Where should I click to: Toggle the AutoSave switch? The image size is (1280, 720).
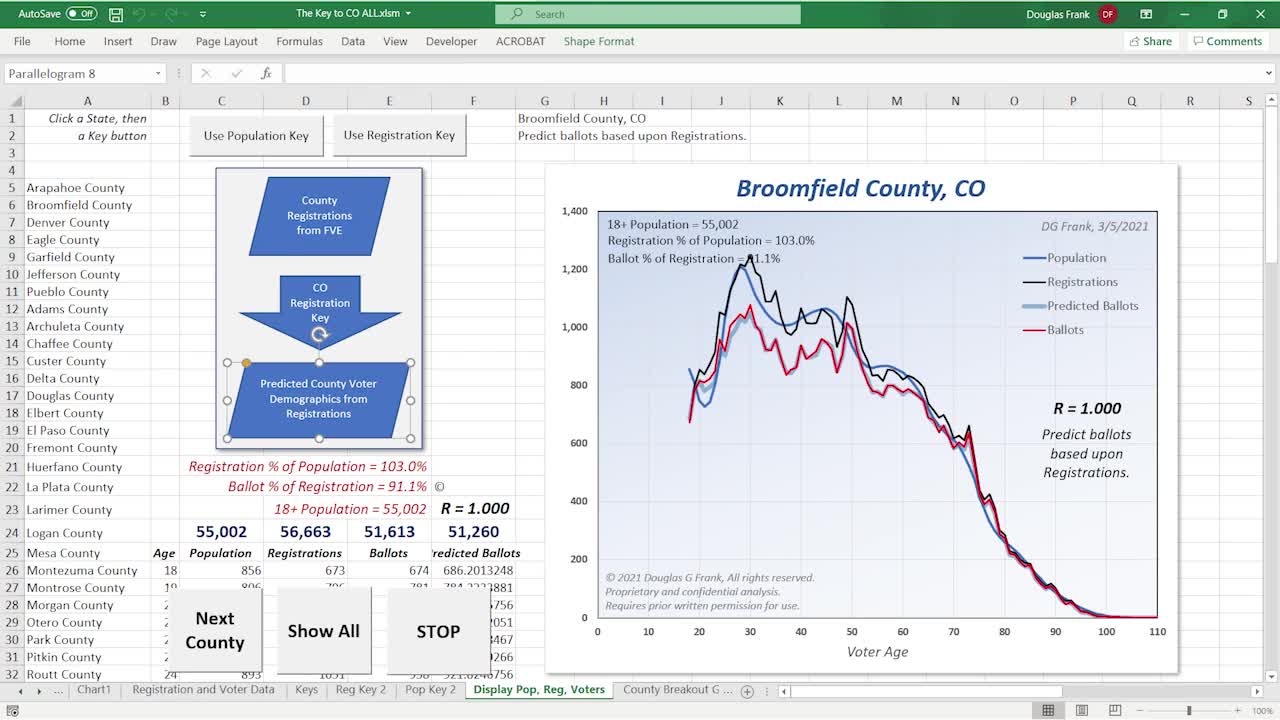pos(81,14)
